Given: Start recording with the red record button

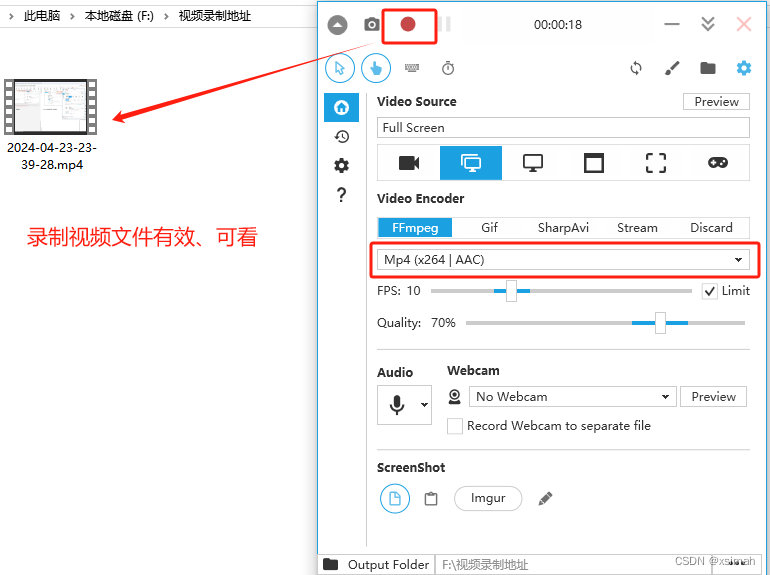Looking at the screenshot, I should coord(408,24).
